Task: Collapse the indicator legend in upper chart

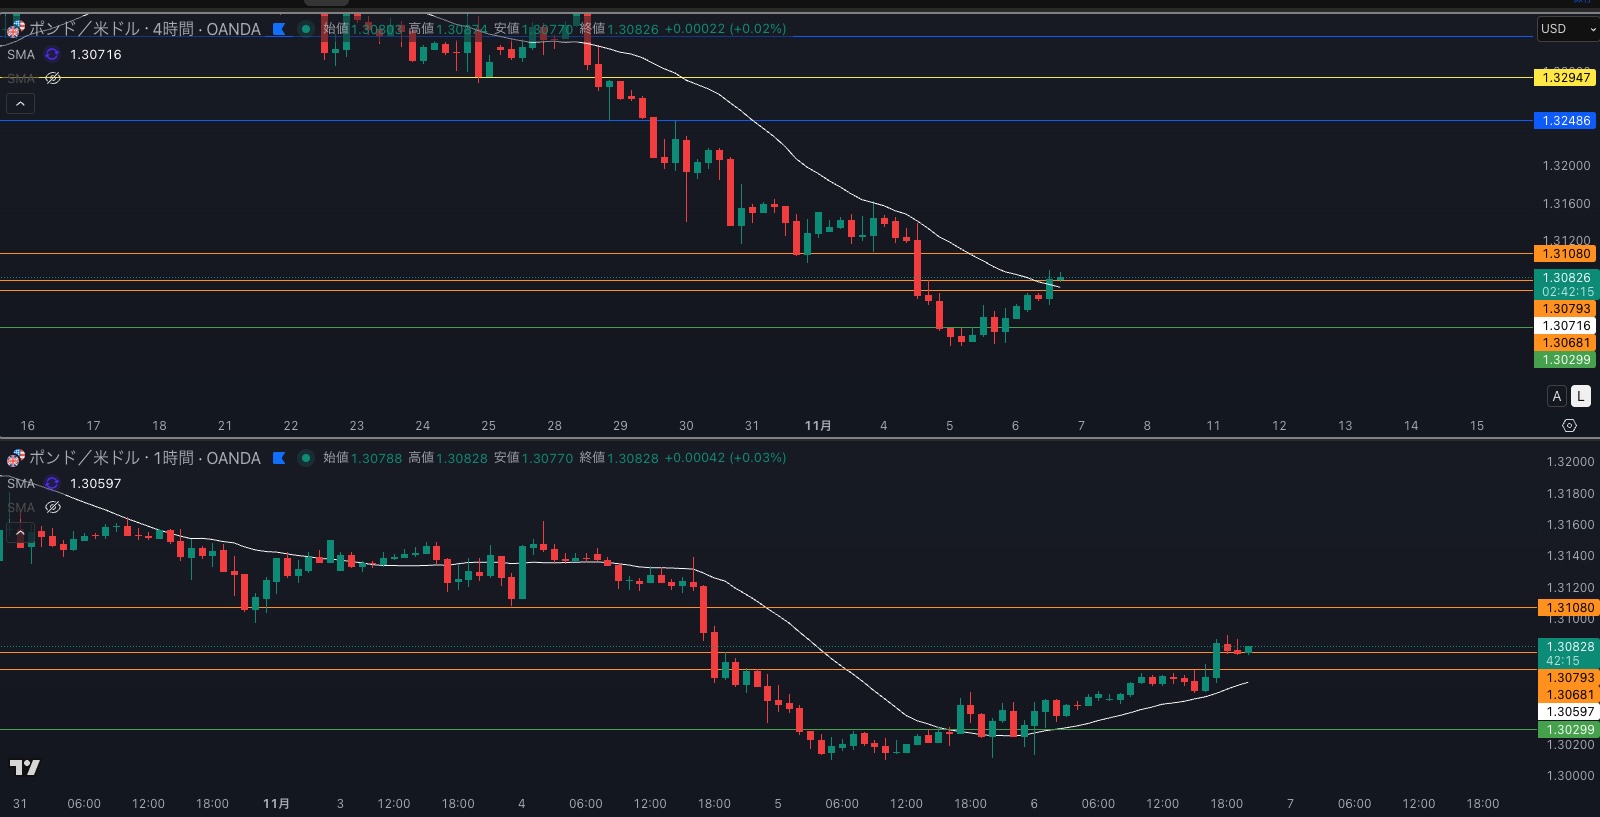Action: [20, 103]
